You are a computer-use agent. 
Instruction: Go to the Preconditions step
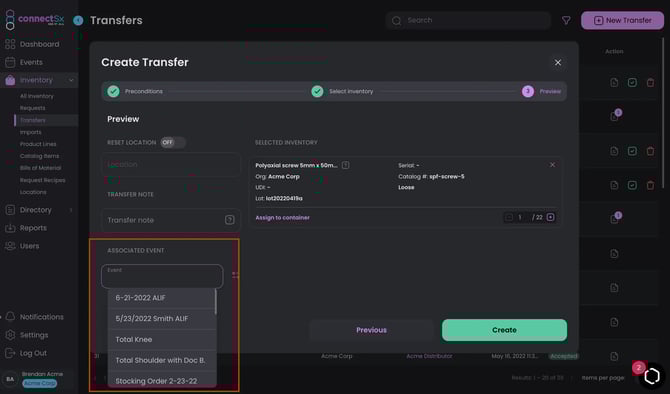tap(135, 91)
